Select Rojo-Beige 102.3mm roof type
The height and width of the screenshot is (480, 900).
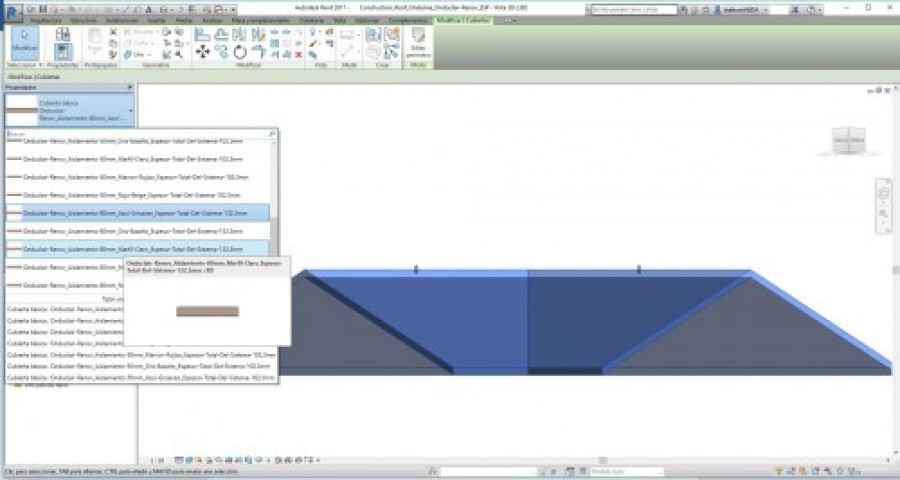pos(138,195)
